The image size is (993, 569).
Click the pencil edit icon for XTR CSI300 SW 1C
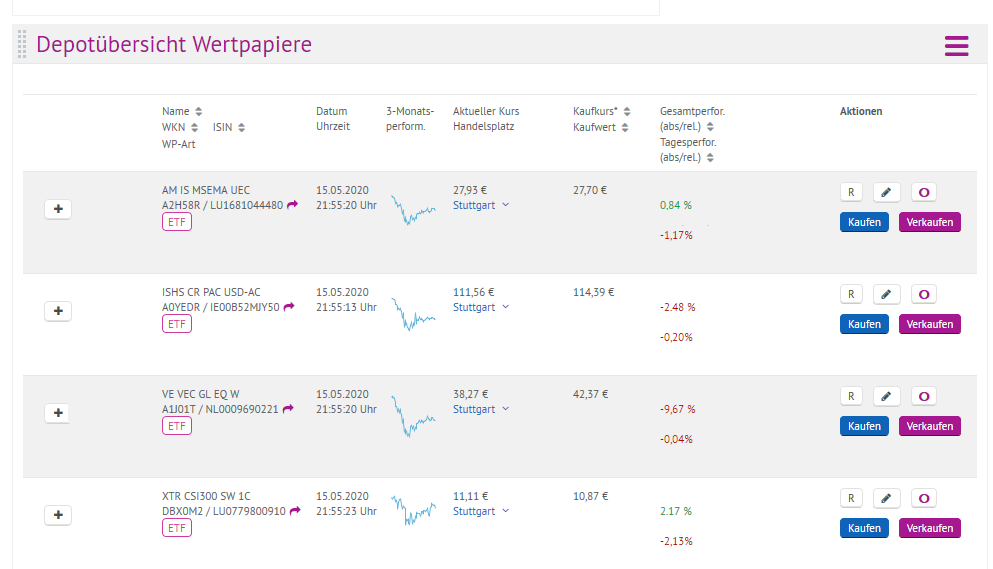pos(887,498)
